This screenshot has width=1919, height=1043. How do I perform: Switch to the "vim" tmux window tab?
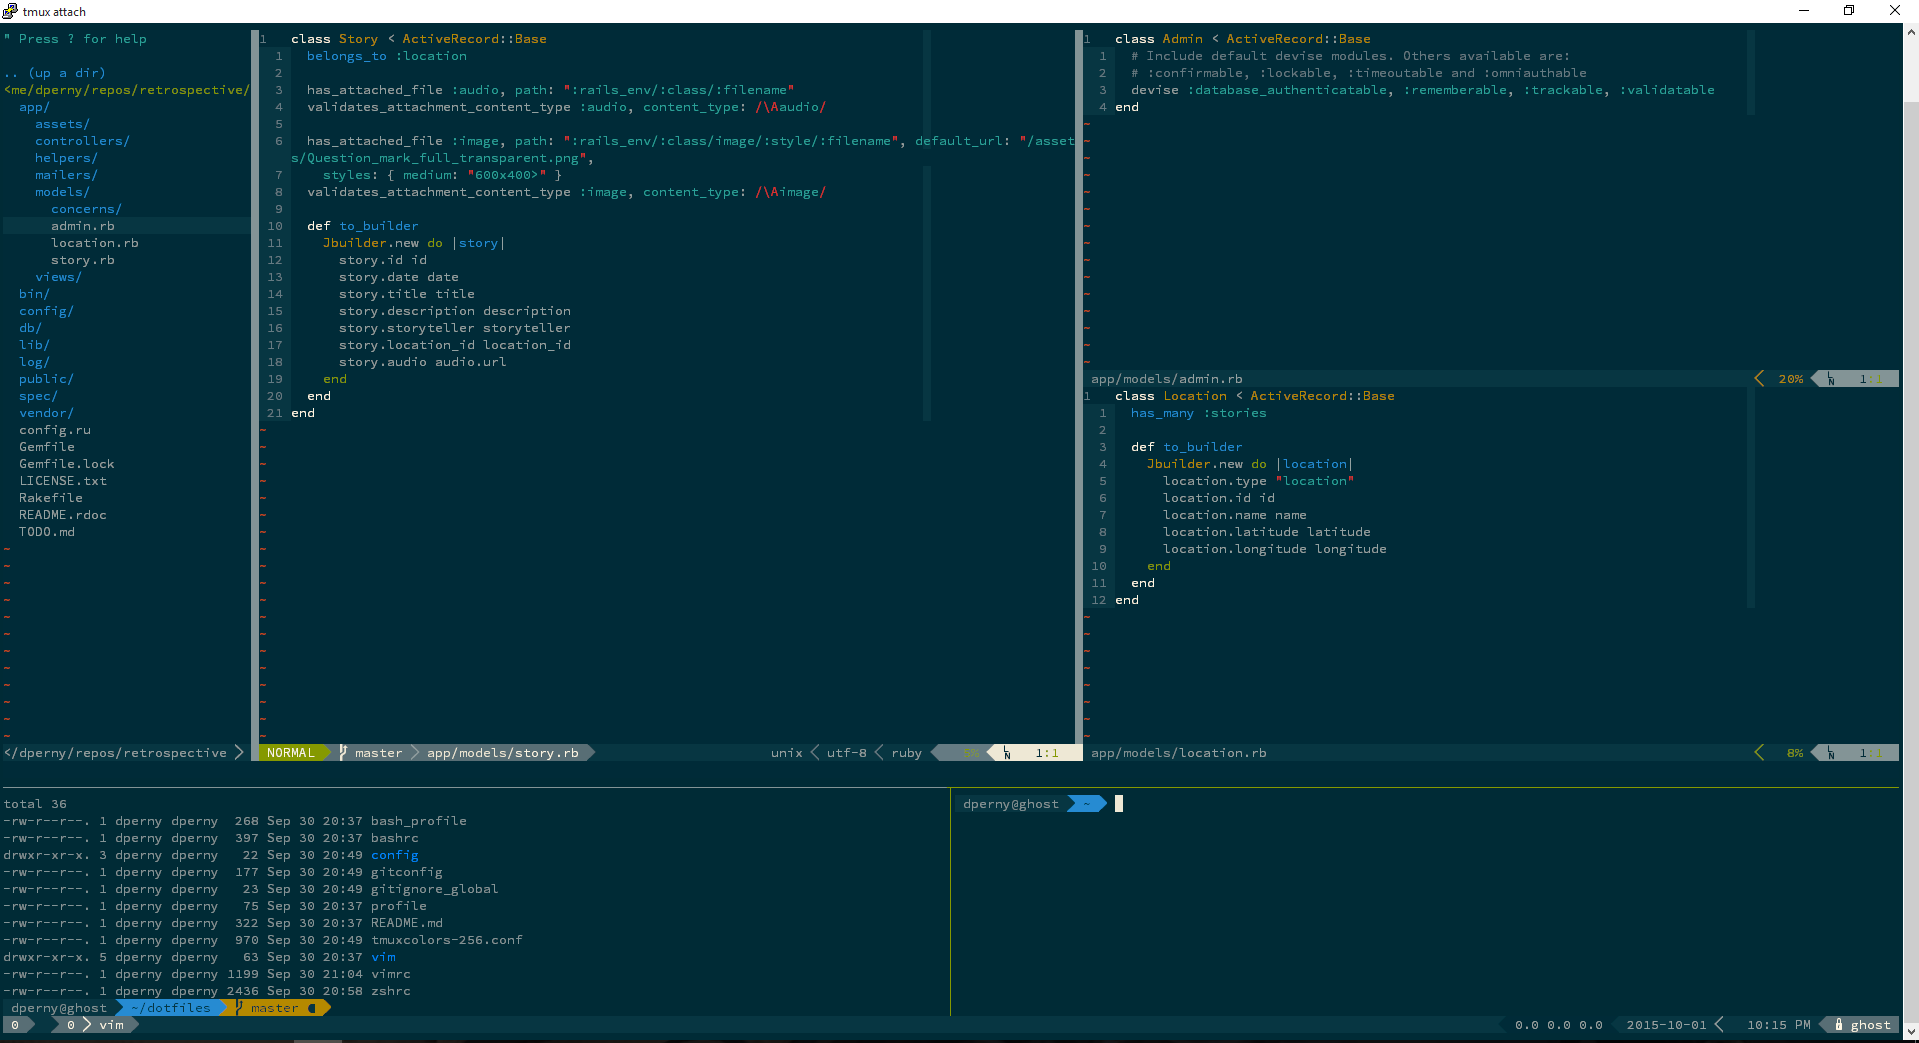110,1025
